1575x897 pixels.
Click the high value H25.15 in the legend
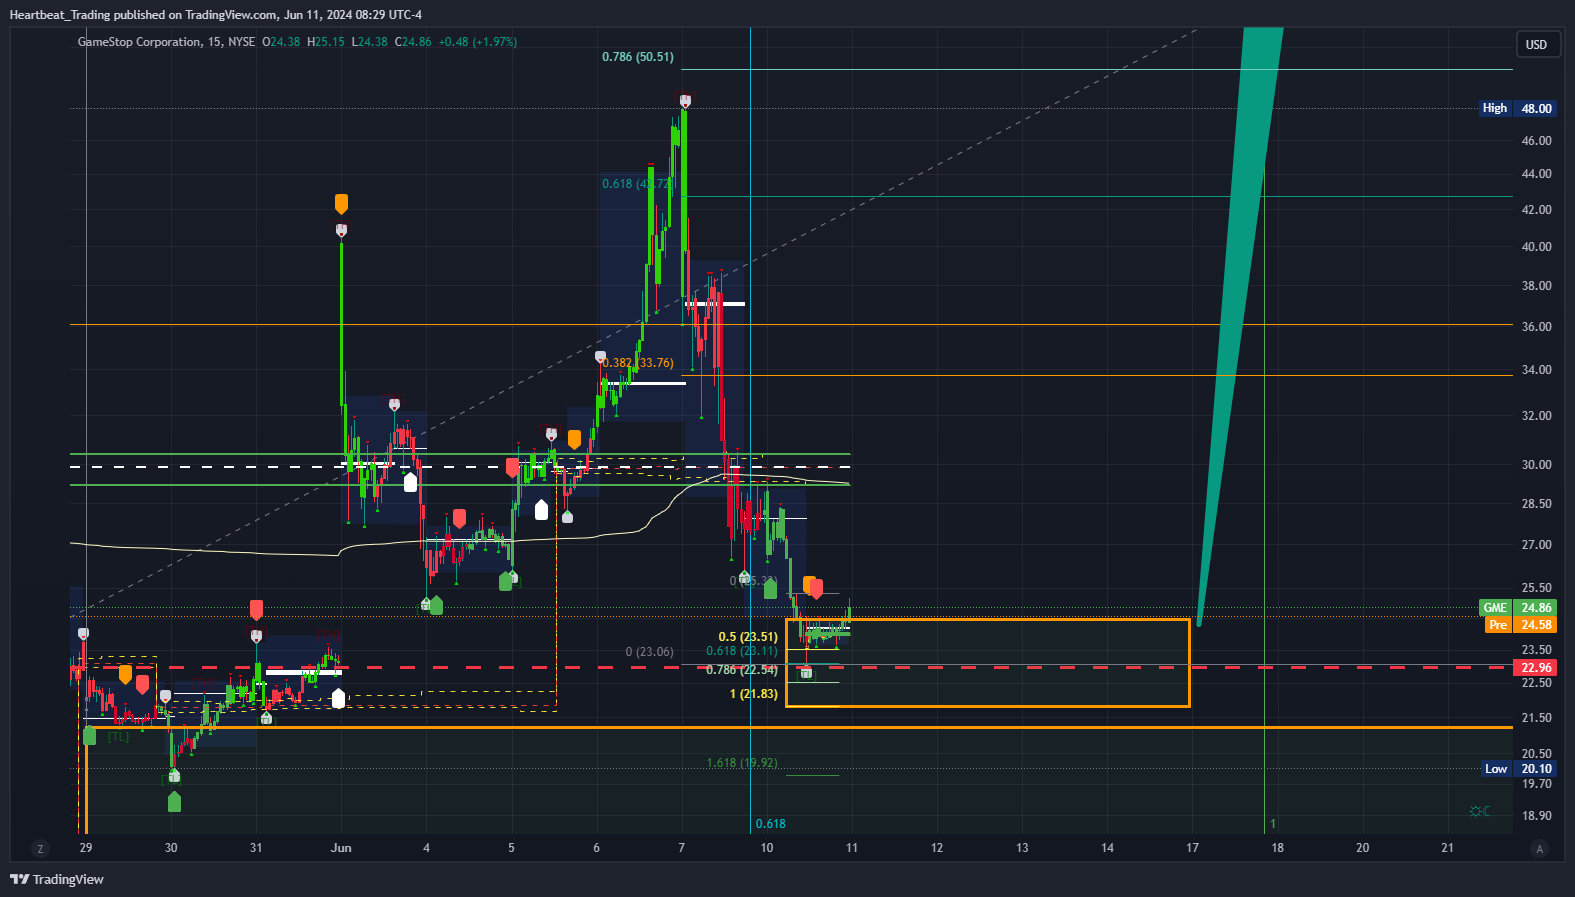coord(326,42)
